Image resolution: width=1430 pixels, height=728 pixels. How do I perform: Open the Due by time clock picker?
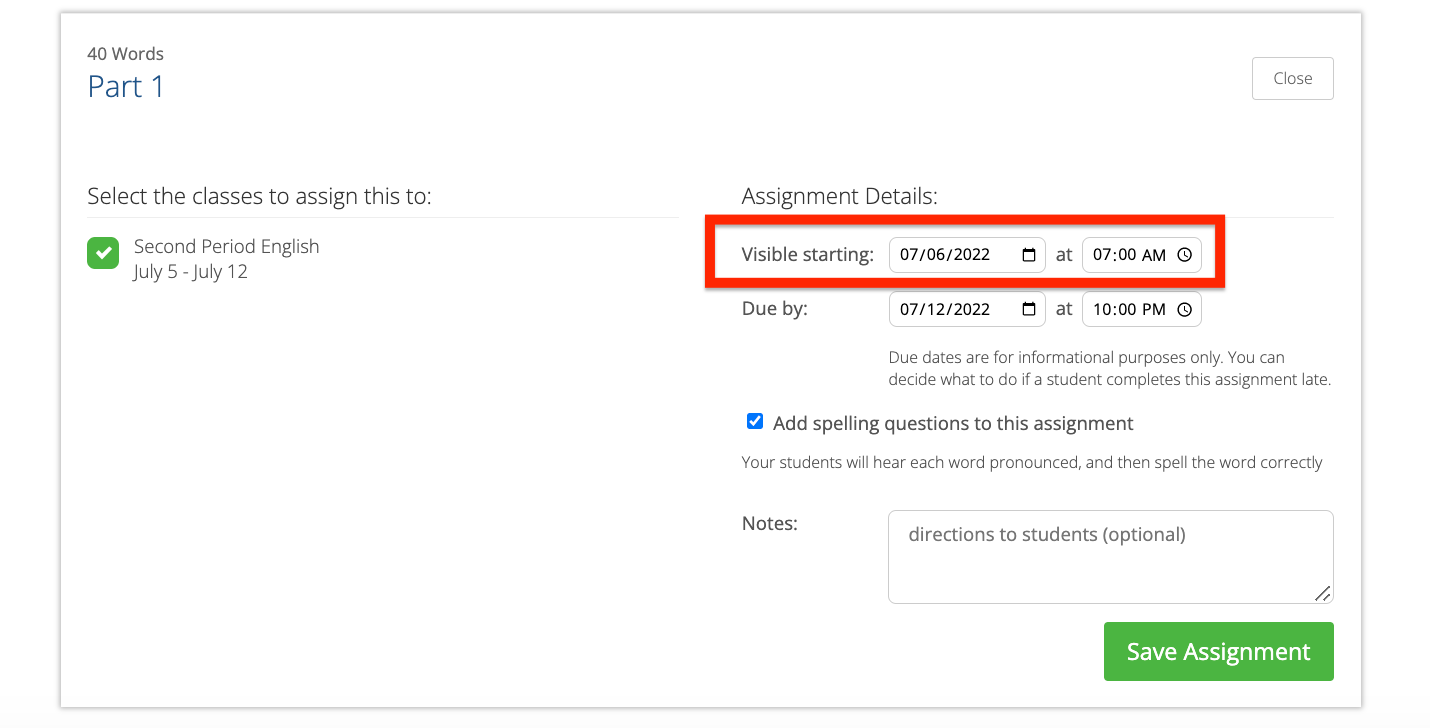1184,309
